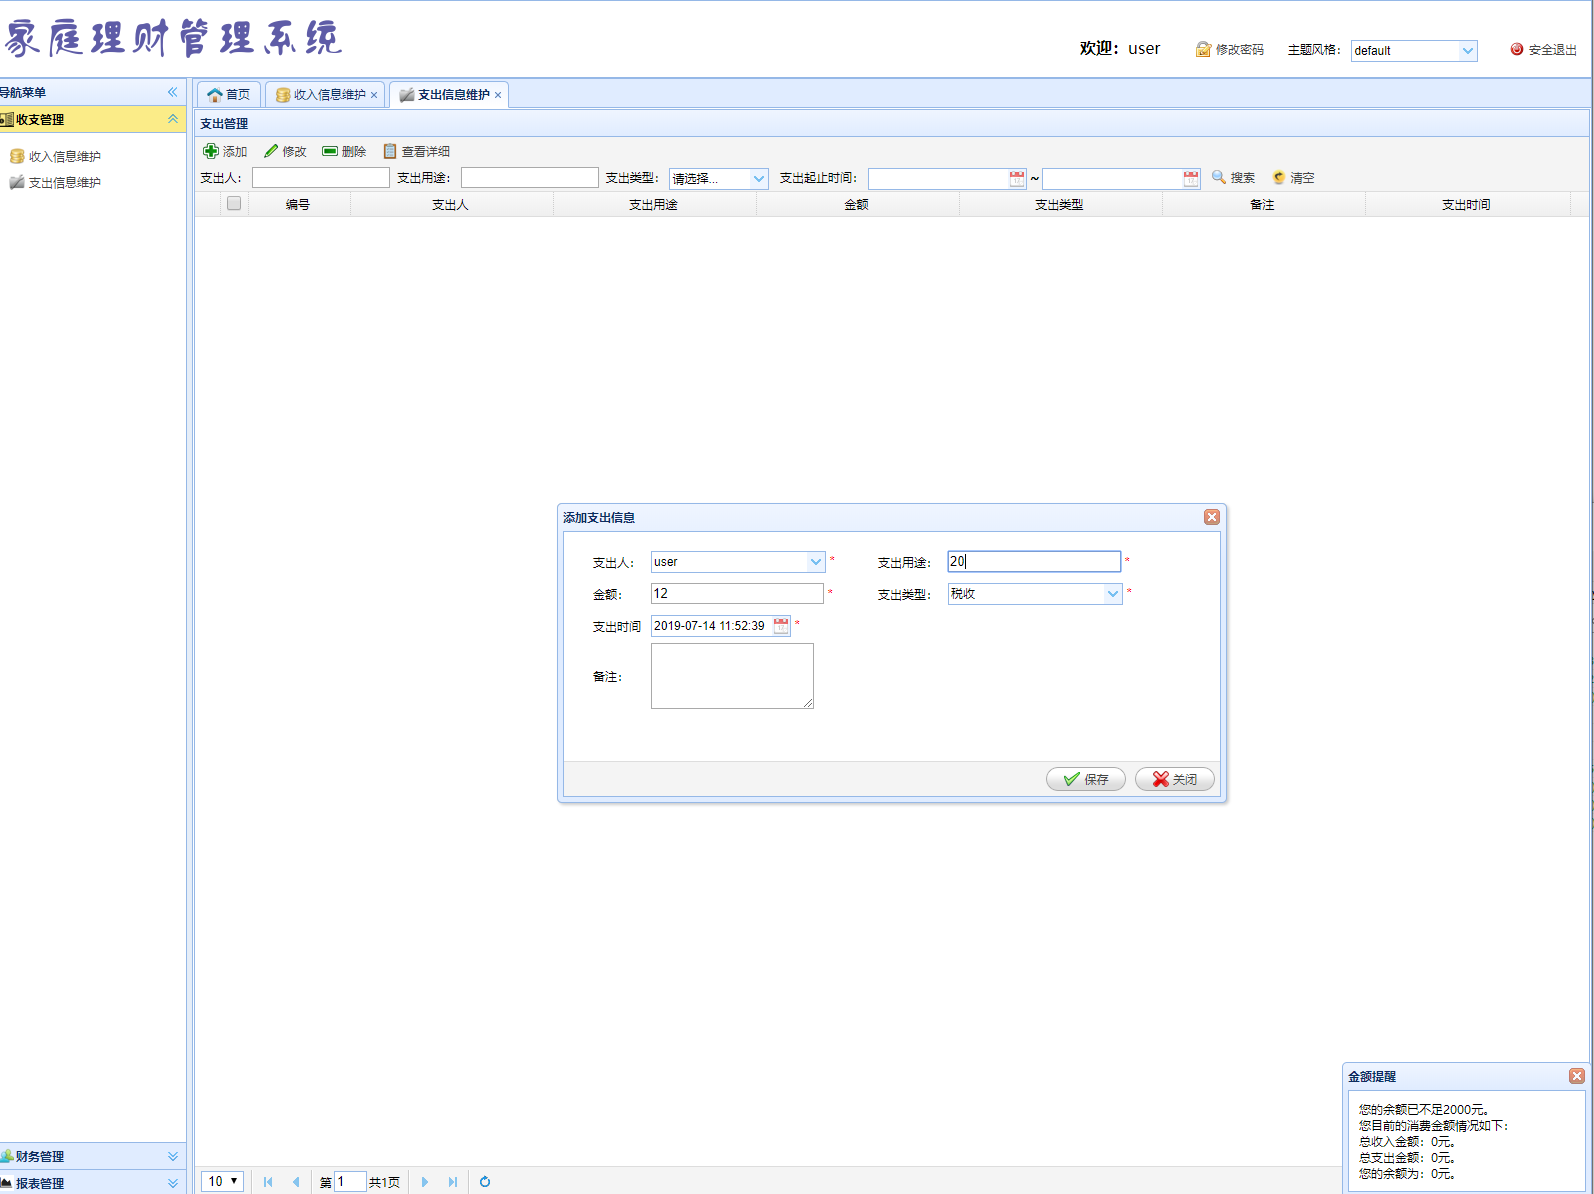
Task: Click the Search (搜索) magnifier icon
Action: point(1219,177)
